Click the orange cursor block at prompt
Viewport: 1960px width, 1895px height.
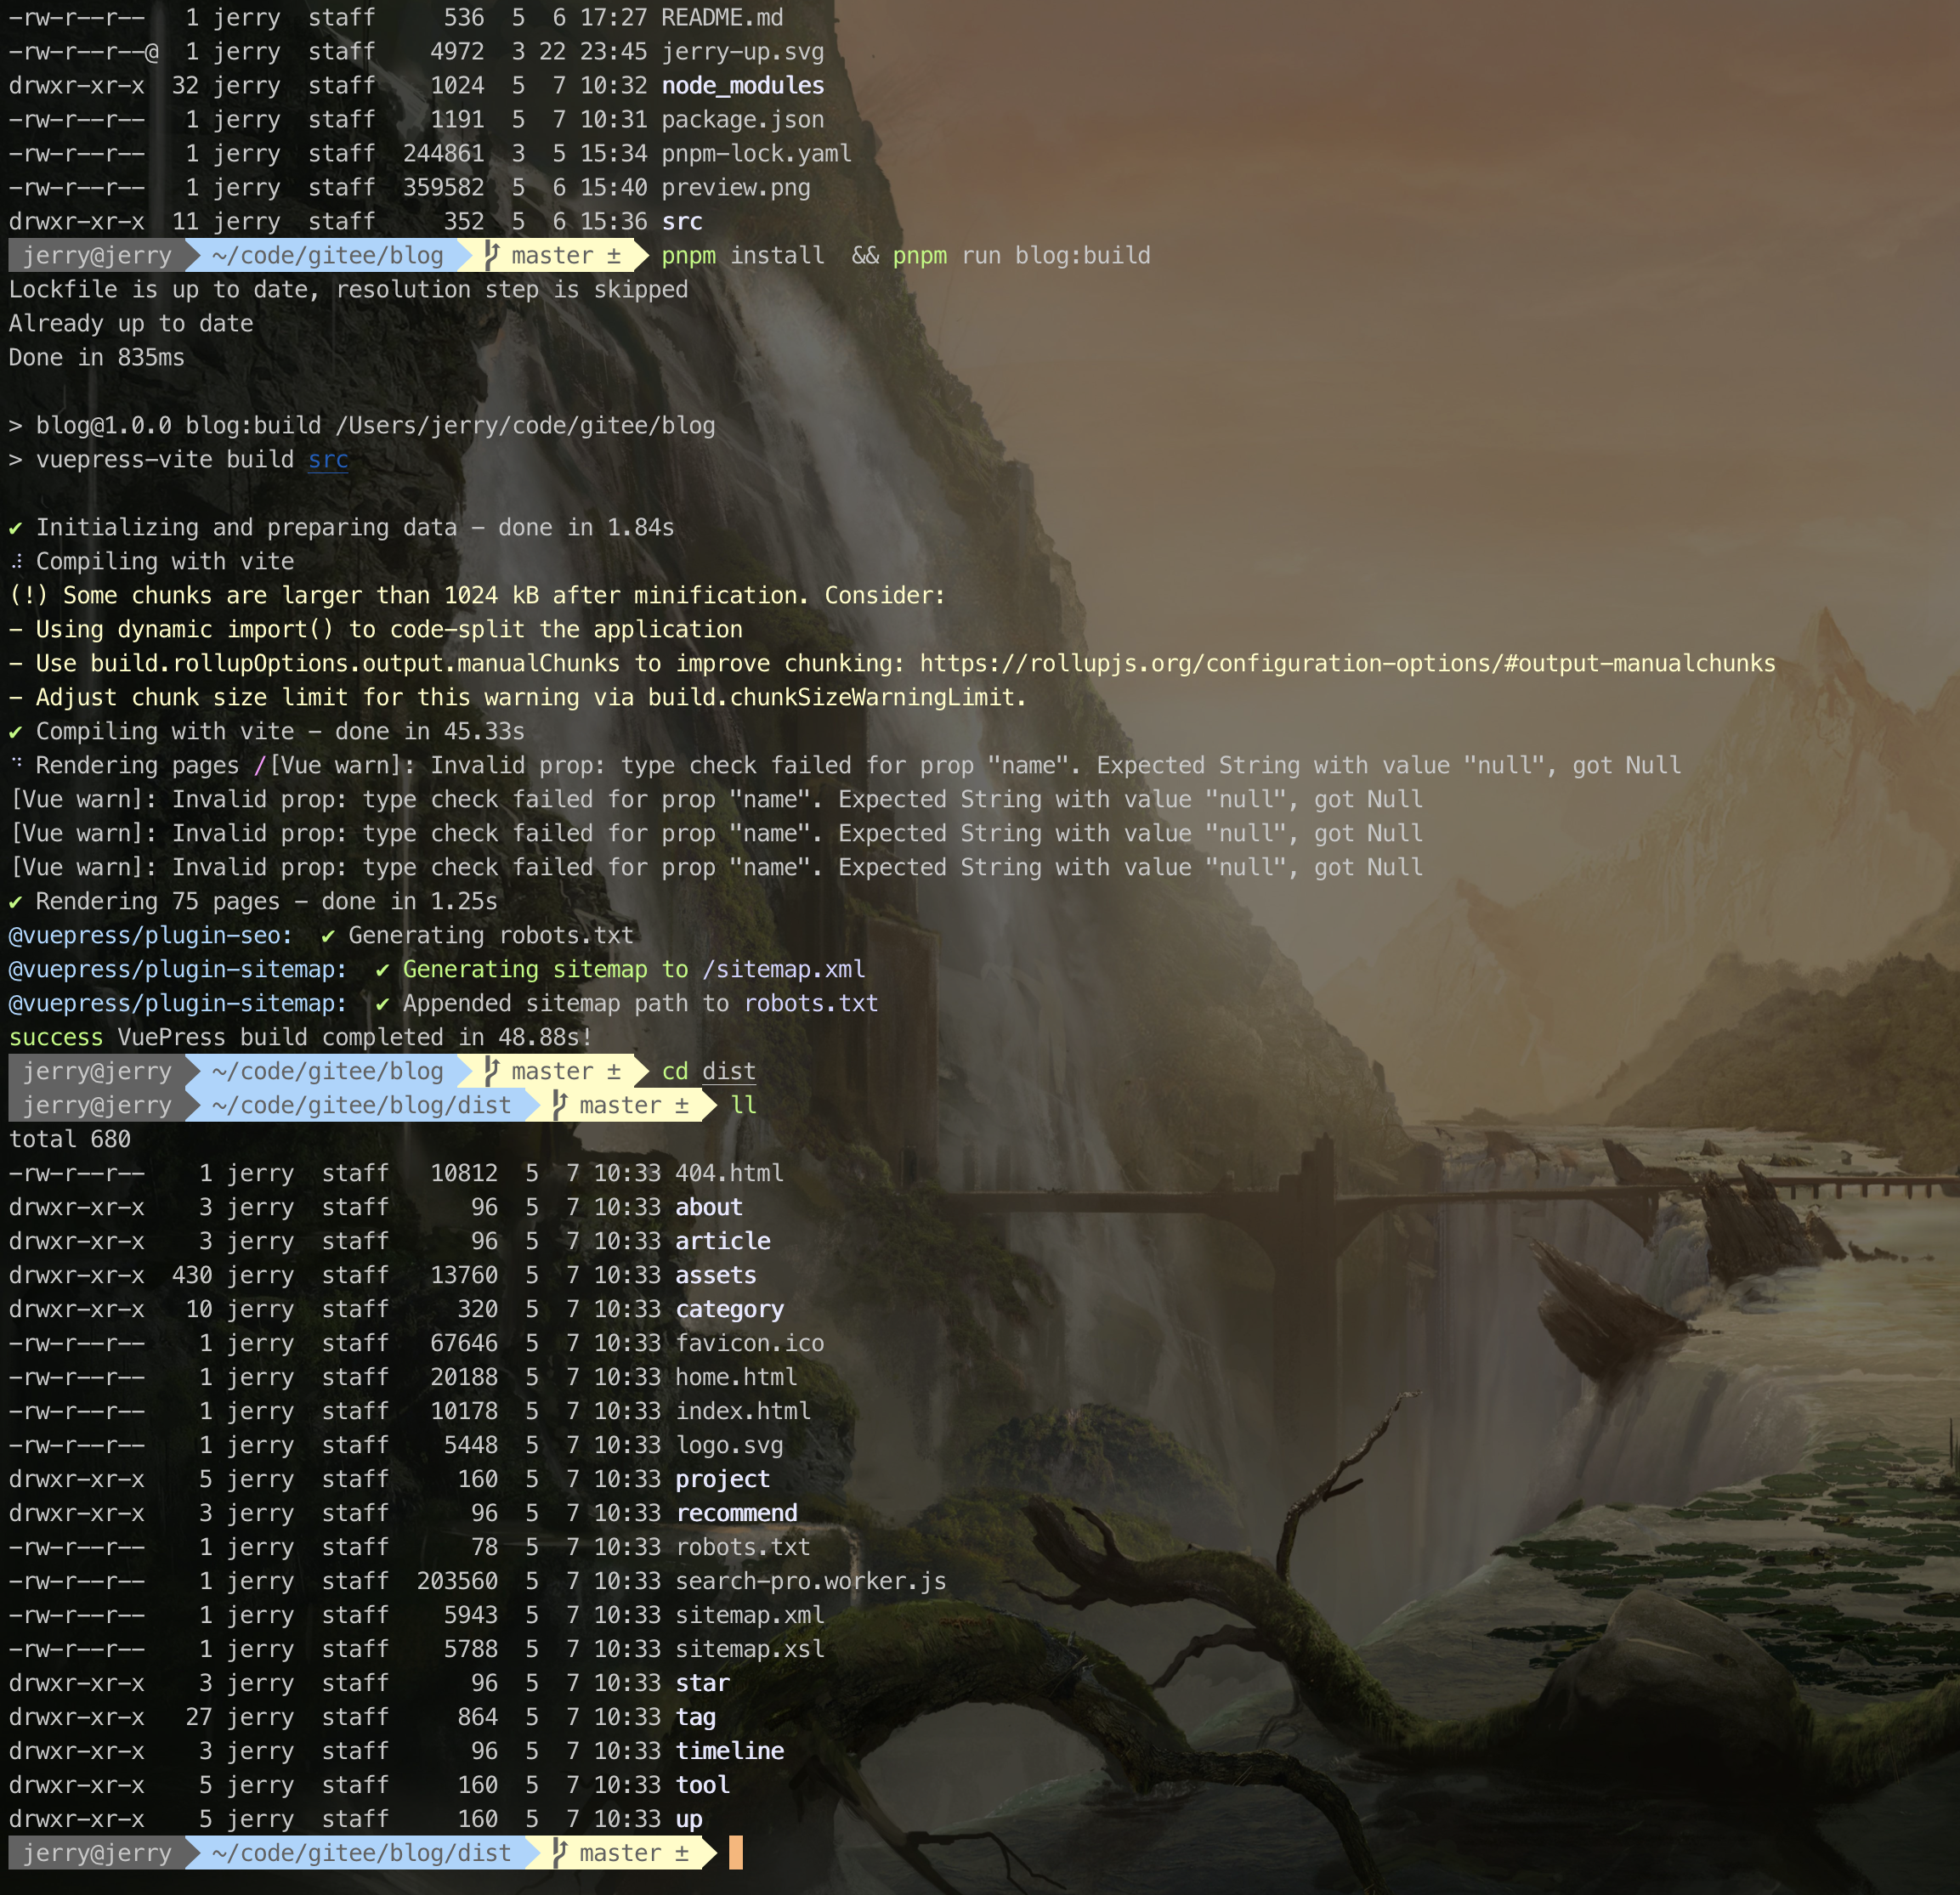click(736, 1853)
